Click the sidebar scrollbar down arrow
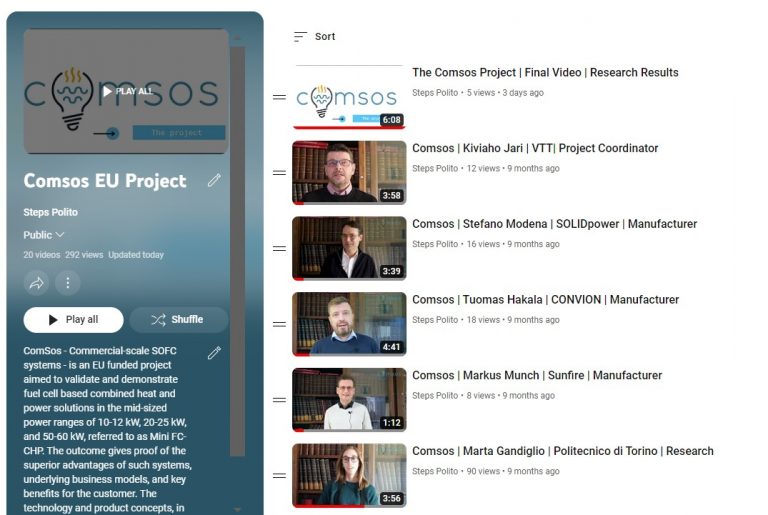 238,510
